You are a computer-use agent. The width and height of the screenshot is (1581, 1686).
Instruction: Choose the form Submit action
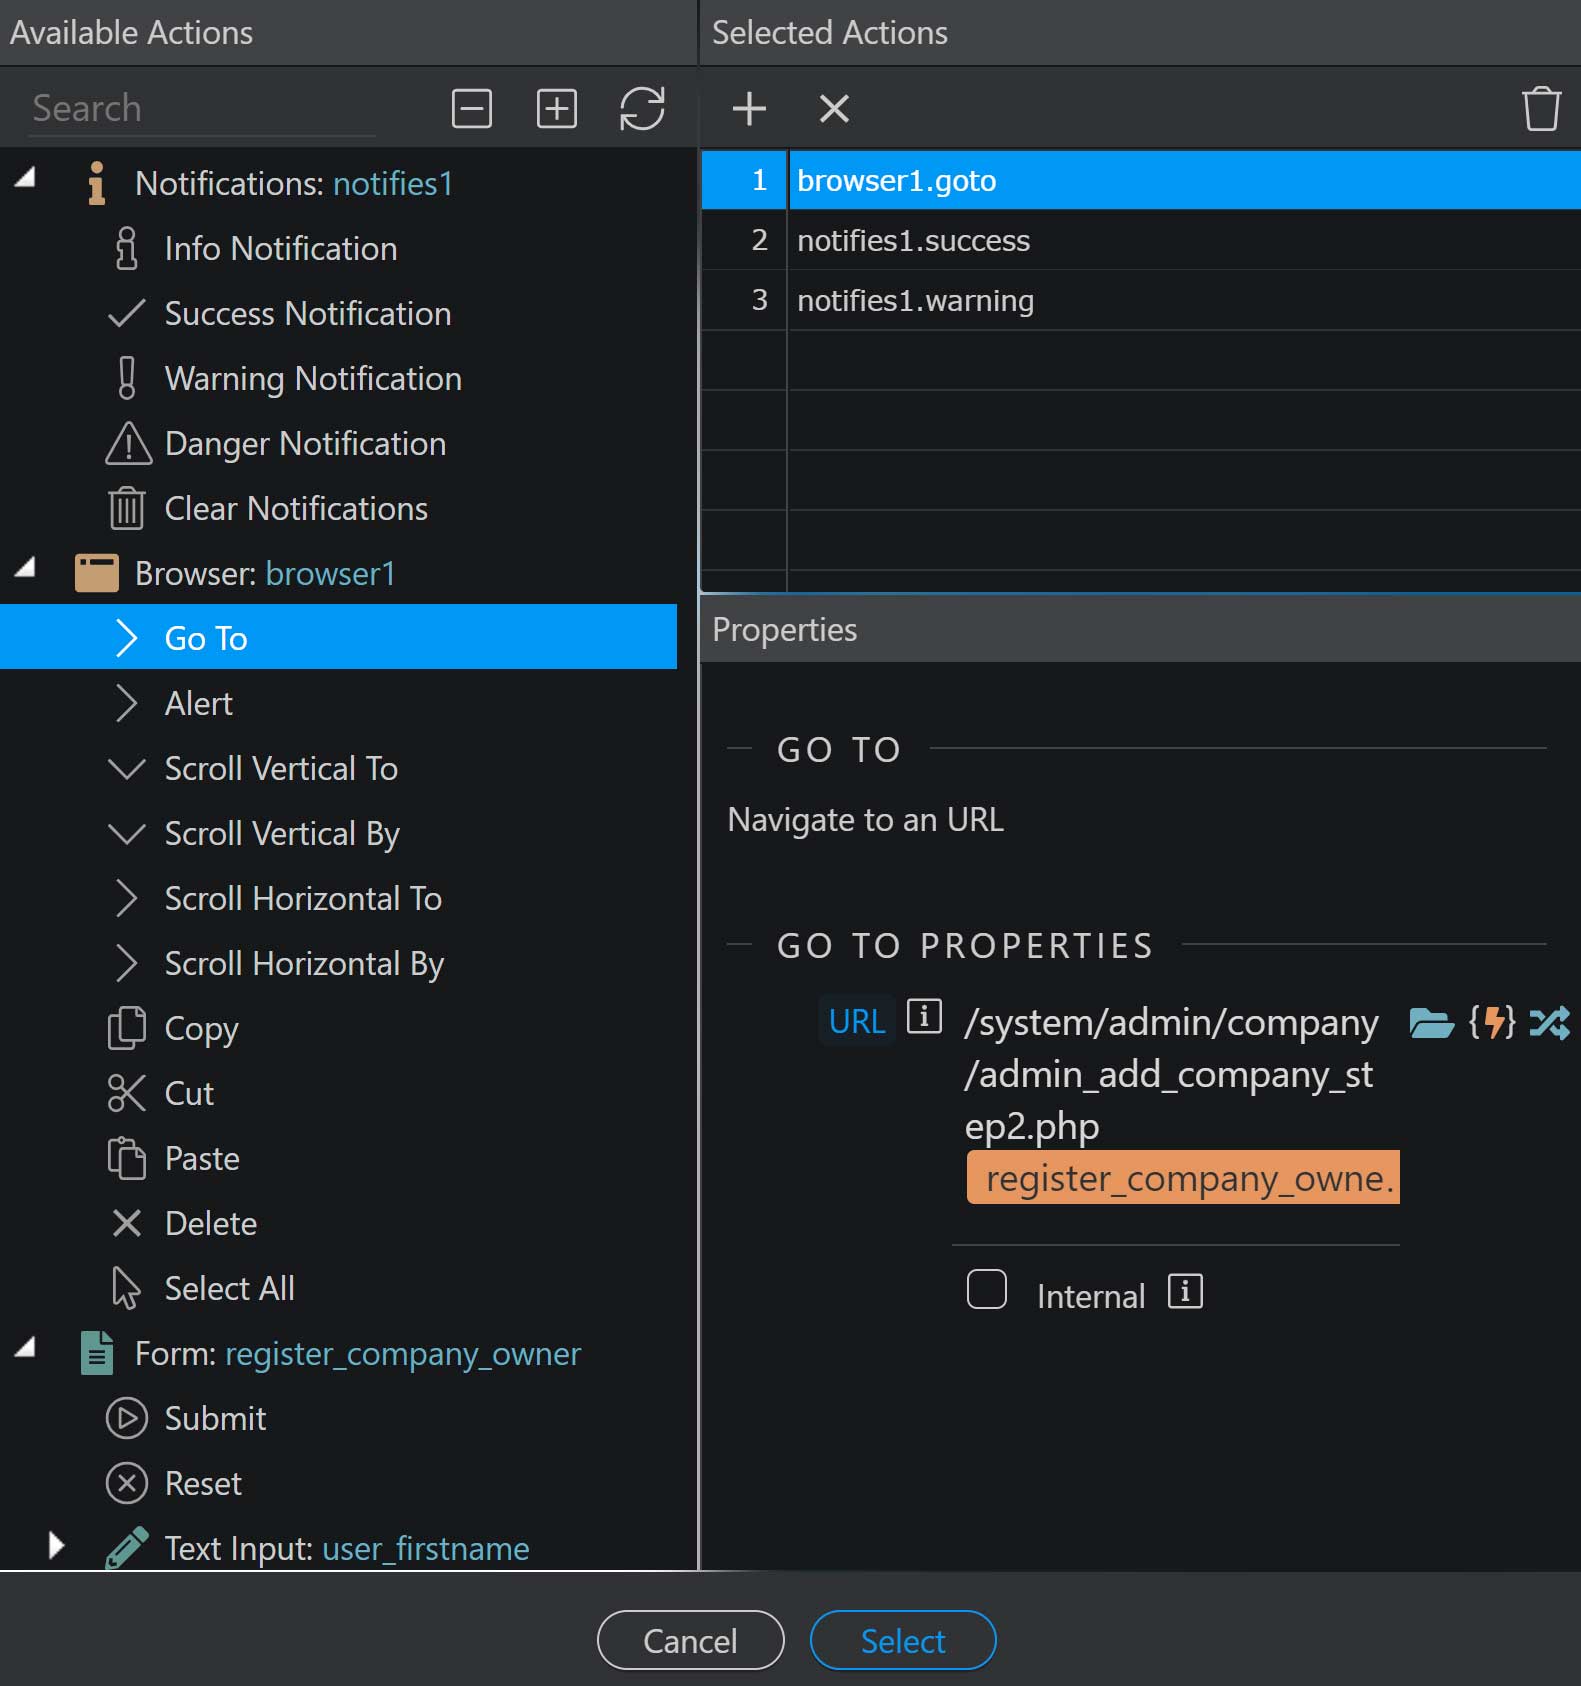click(x=215, y=1419)
